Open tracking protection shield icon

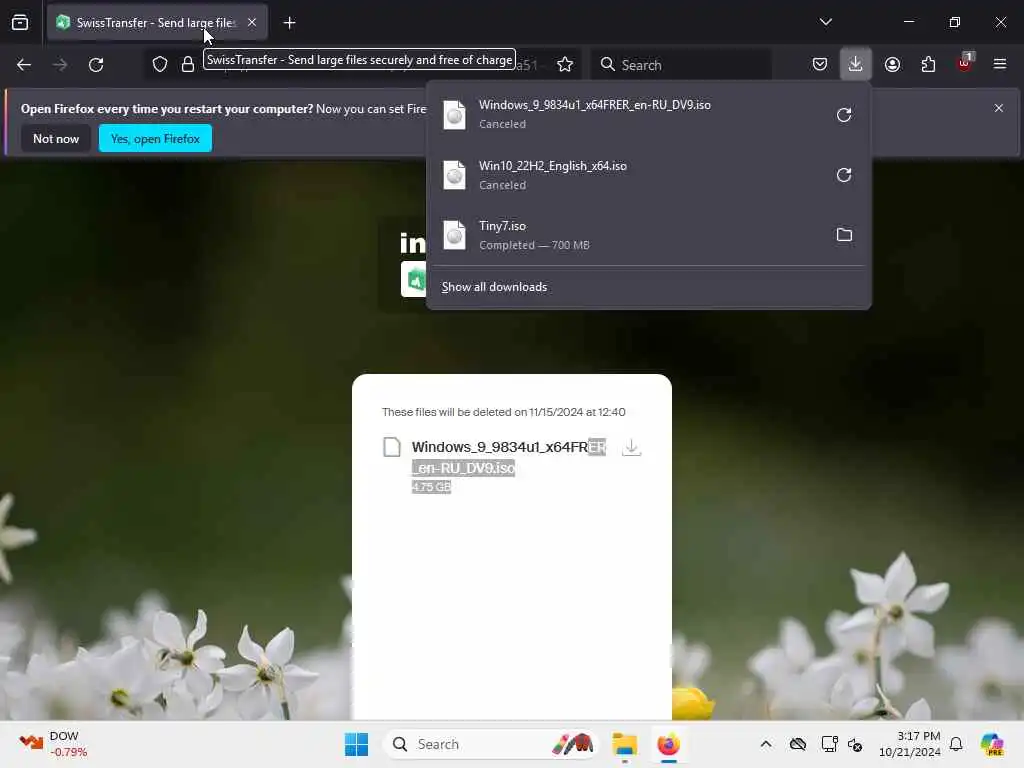click(160, 64)
